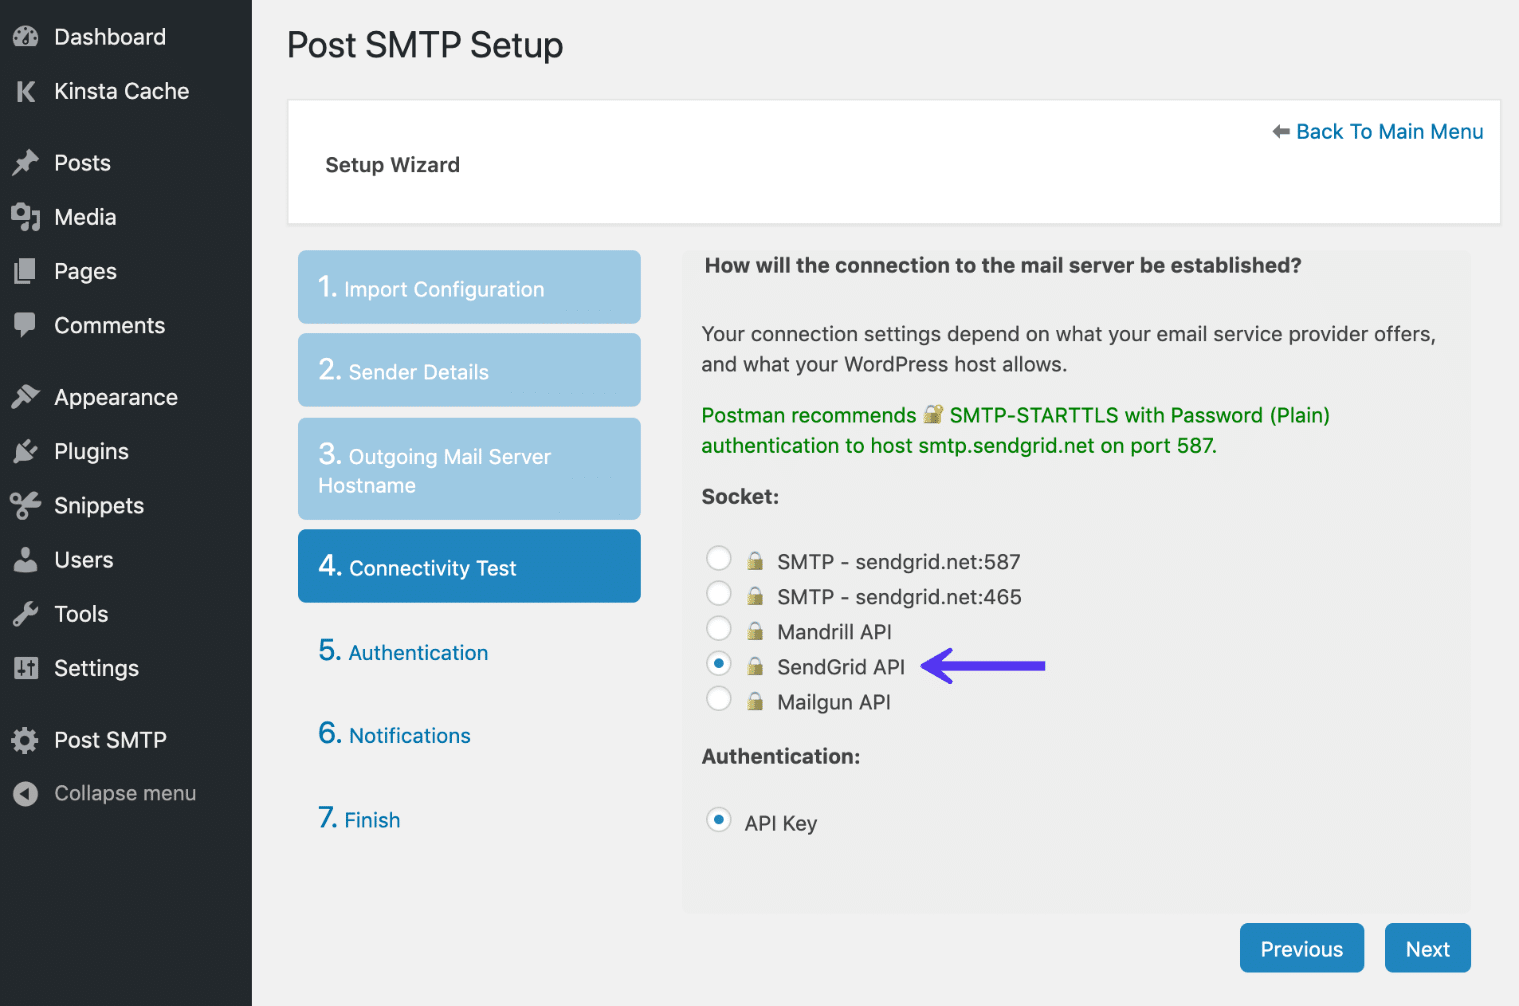
Task: Choose the Mailgun API socket option
Action: [719, 698]
